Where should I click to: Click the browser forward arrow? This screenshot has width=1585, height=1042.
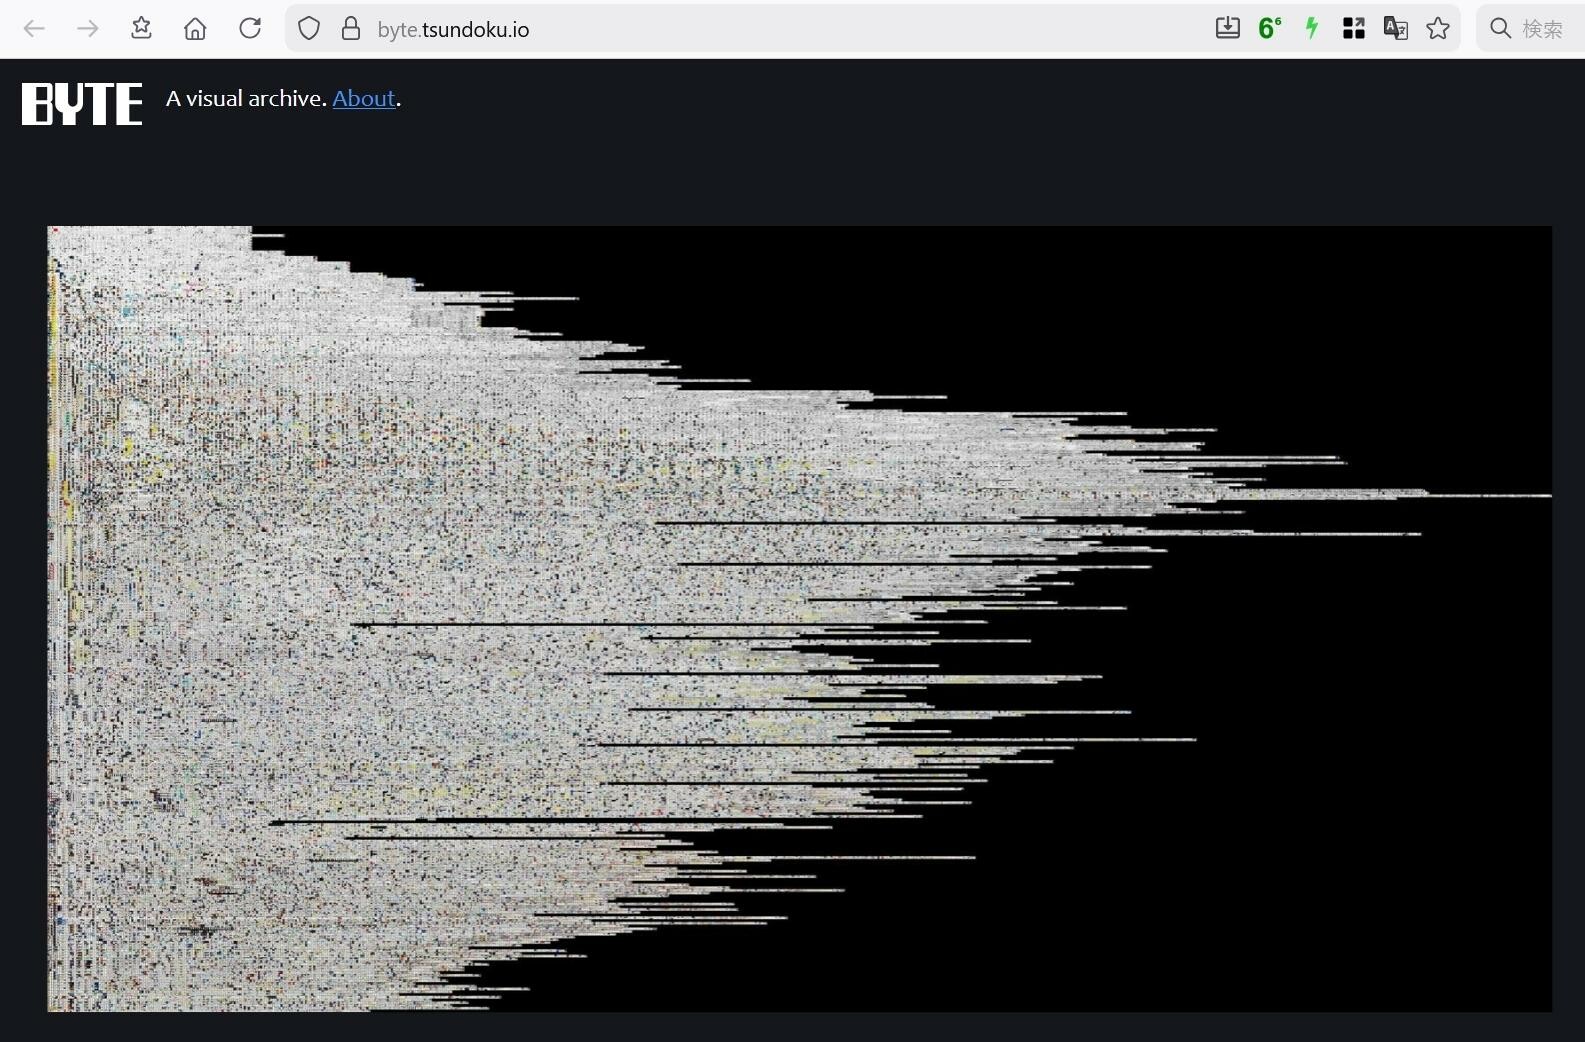point(88,29)
